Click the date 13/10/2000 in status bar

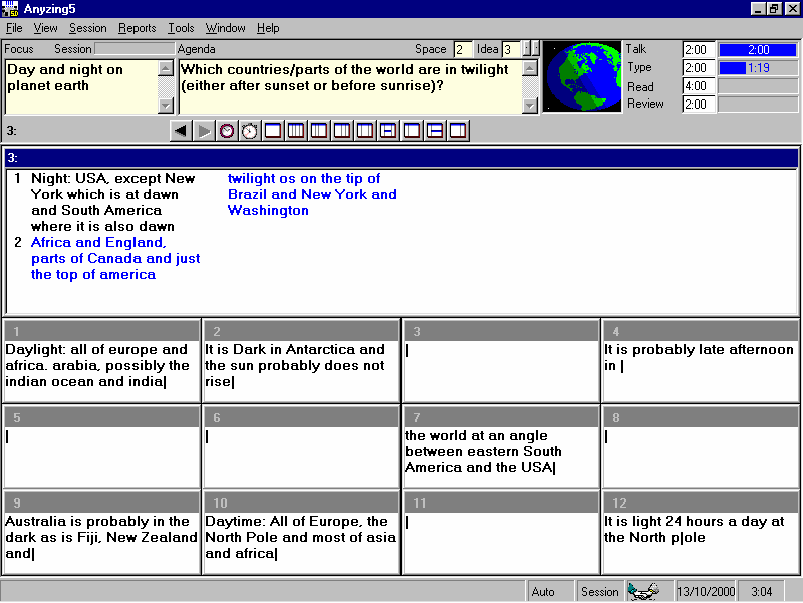706,592
